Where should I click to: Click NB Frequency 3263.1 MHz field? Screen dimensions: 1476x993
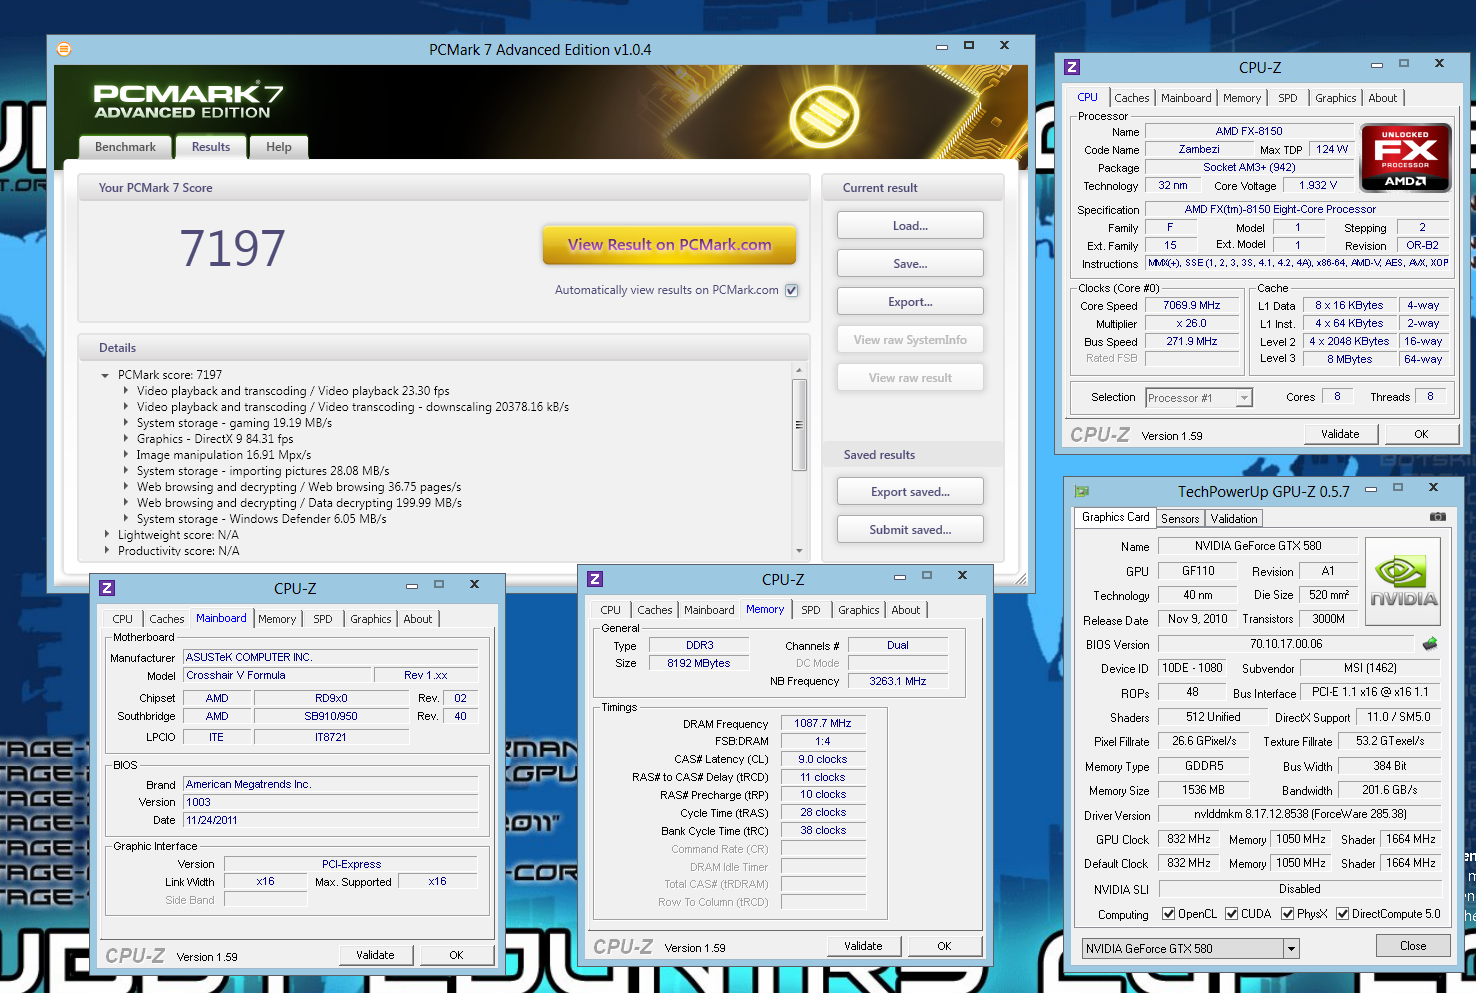pyautogui.click(x=898, y=681)
